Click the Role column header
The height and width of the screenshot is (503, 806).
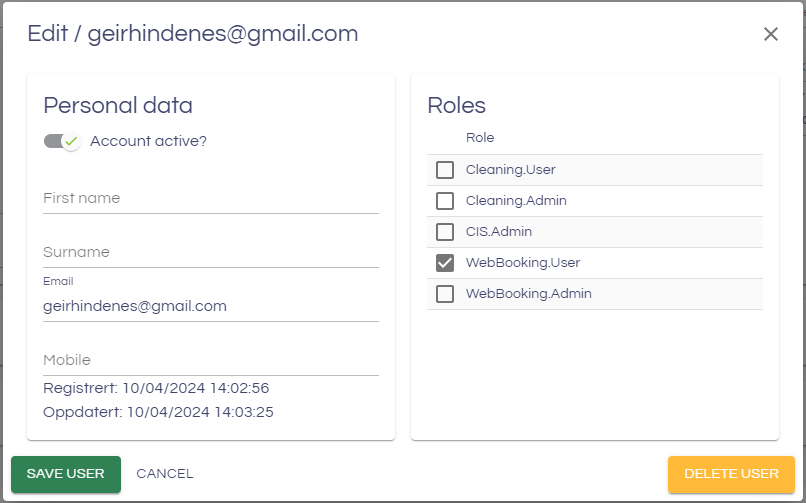coord(480,138)
